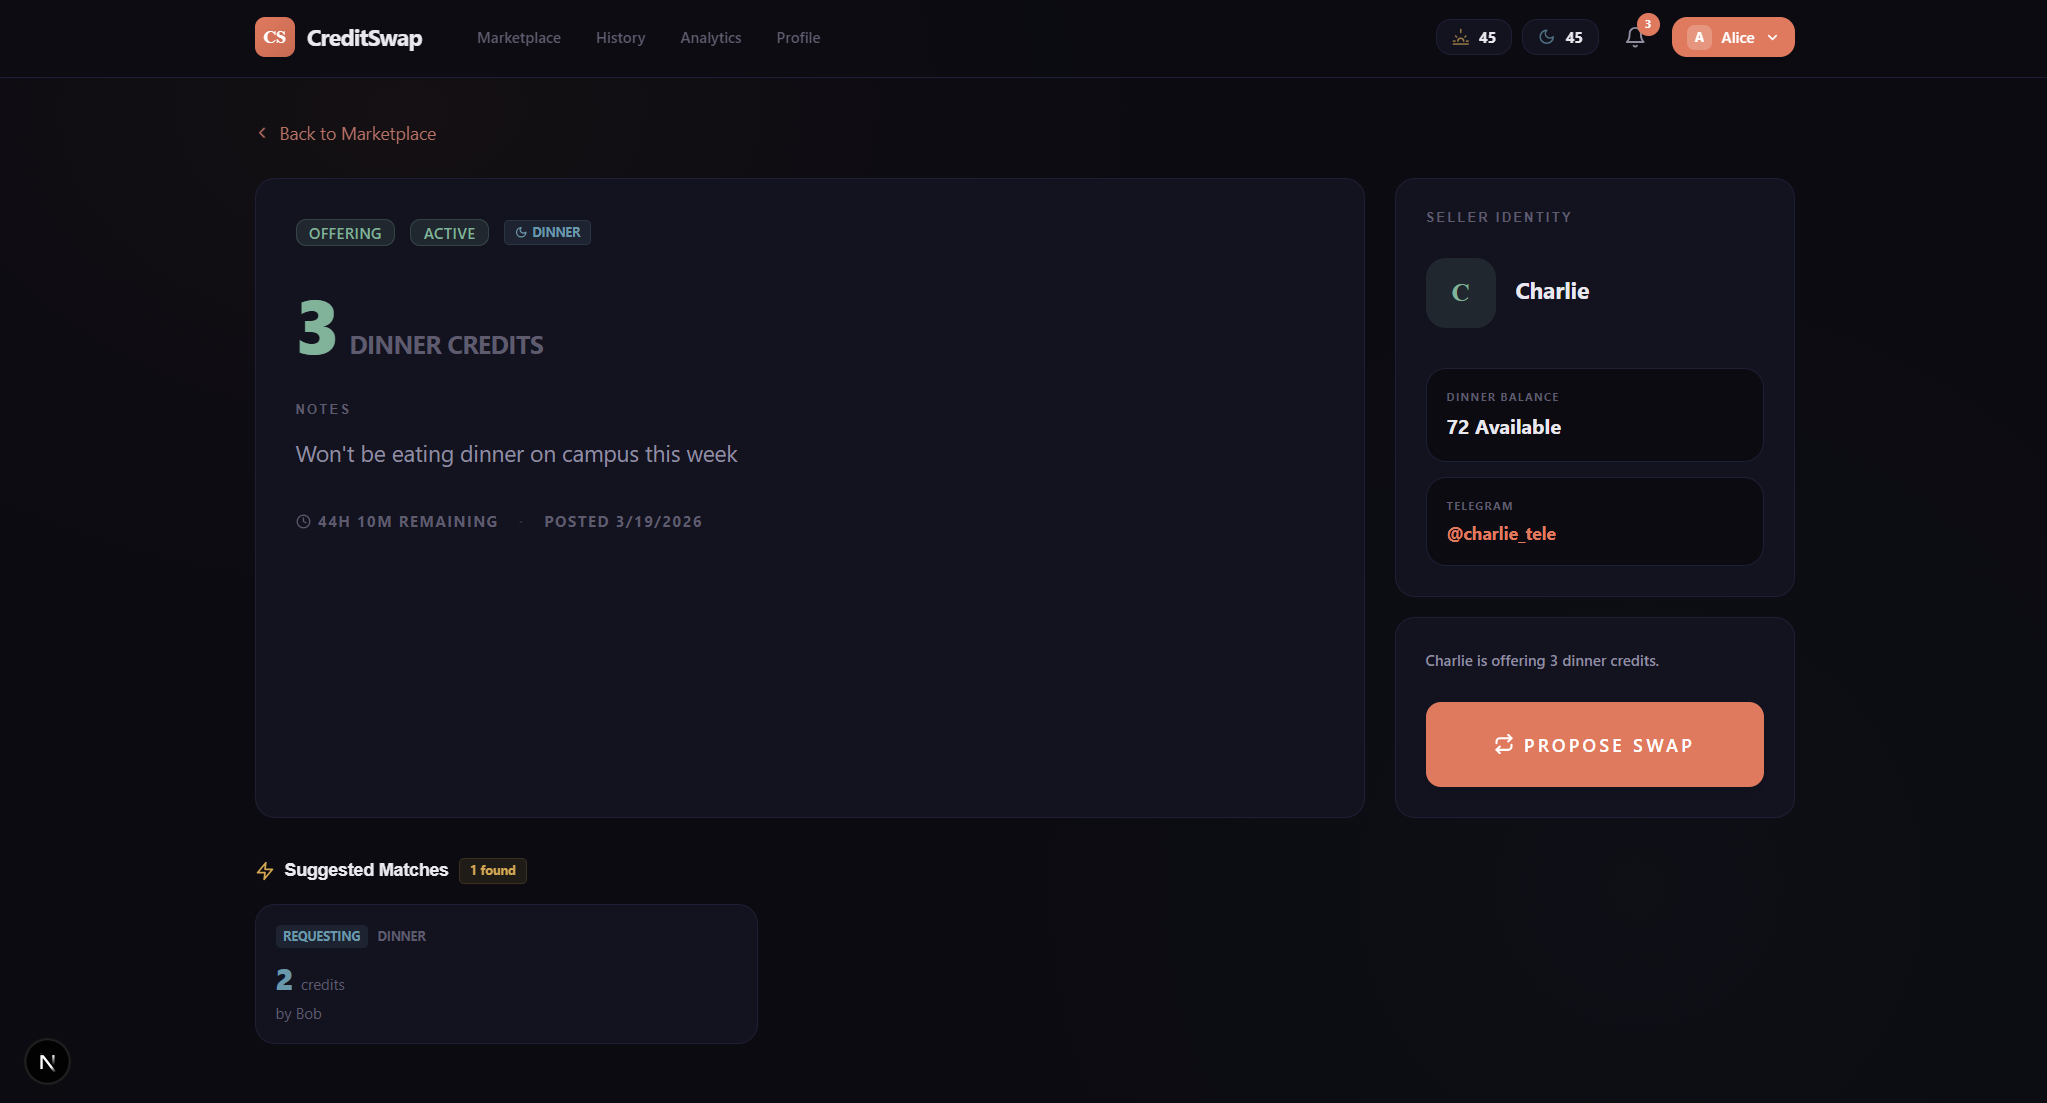The image size is (2047, 1103).
Task: Click the back arrow chevron icon
Action: point(262,133)
